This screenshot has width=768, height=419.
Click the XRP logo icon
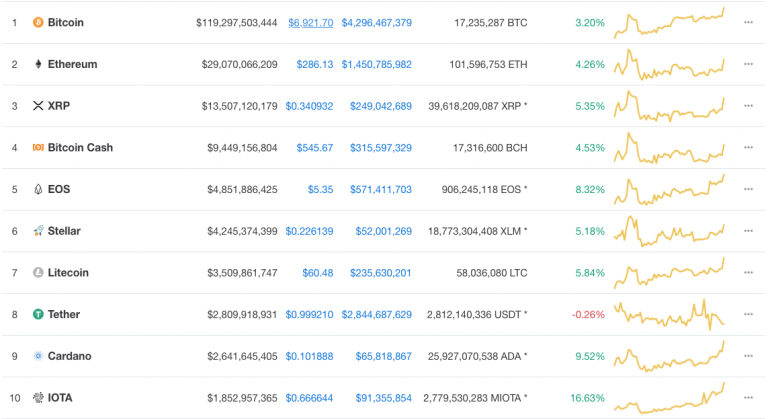point(38,106)
